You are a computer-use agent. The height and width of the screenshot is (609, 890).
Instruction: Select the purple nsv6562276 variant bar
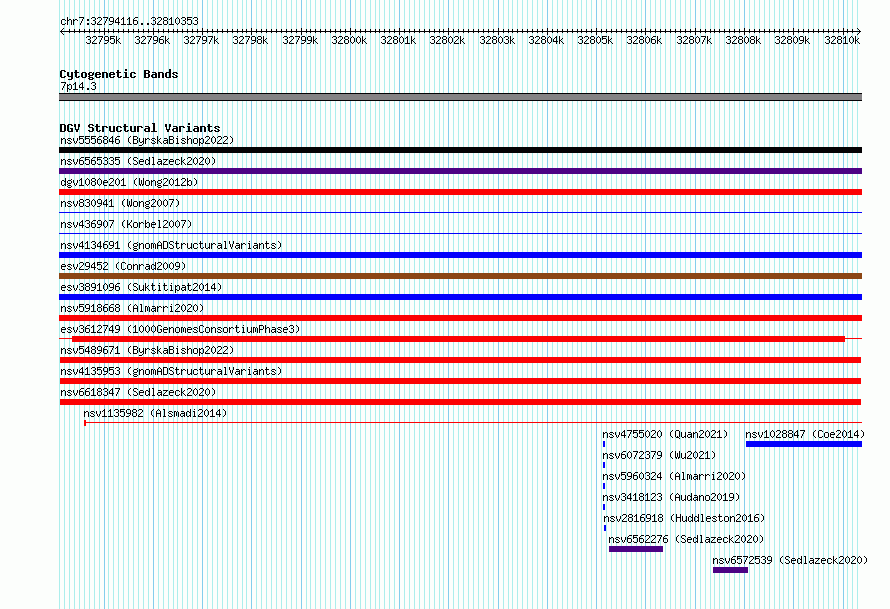(x=636, y=549)
